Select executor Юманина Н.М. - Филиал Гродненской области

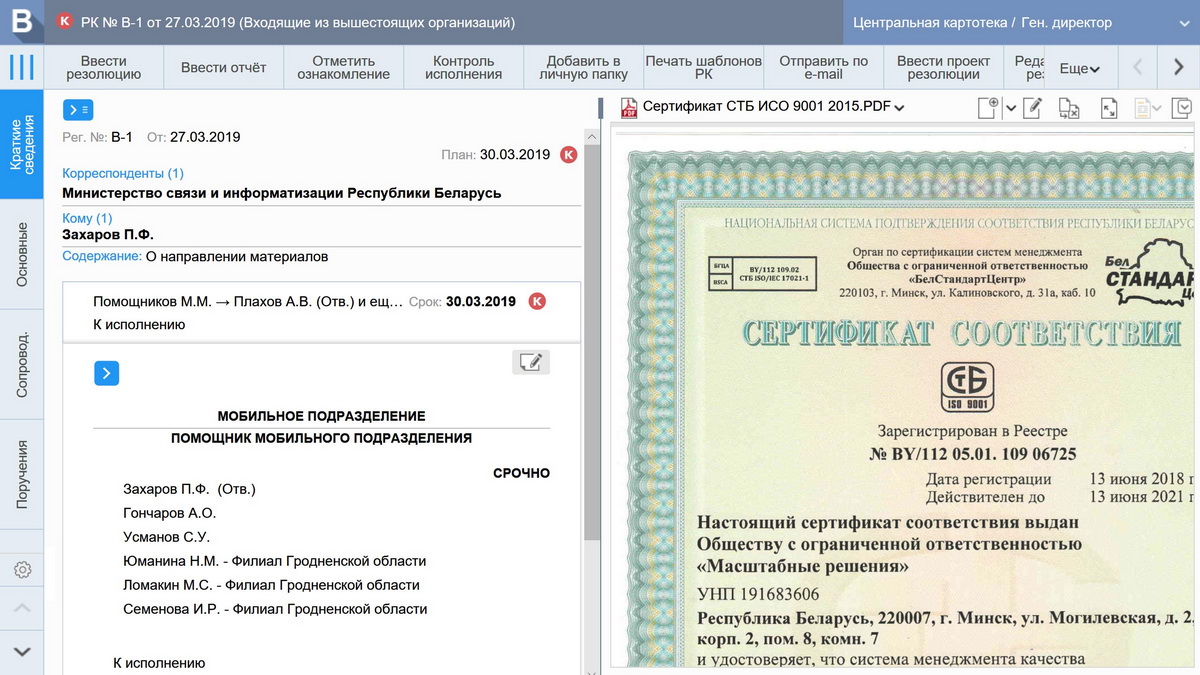[275, 561]
